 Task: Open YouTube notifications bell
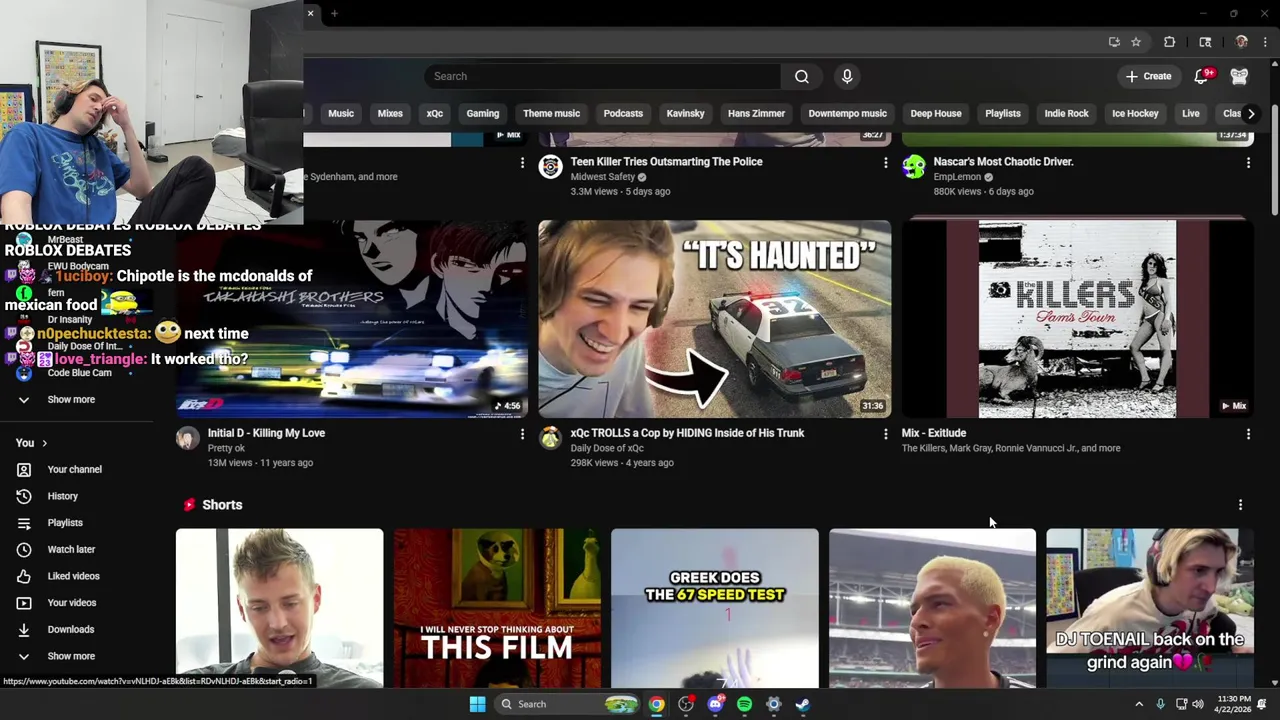coord(1203,76)
